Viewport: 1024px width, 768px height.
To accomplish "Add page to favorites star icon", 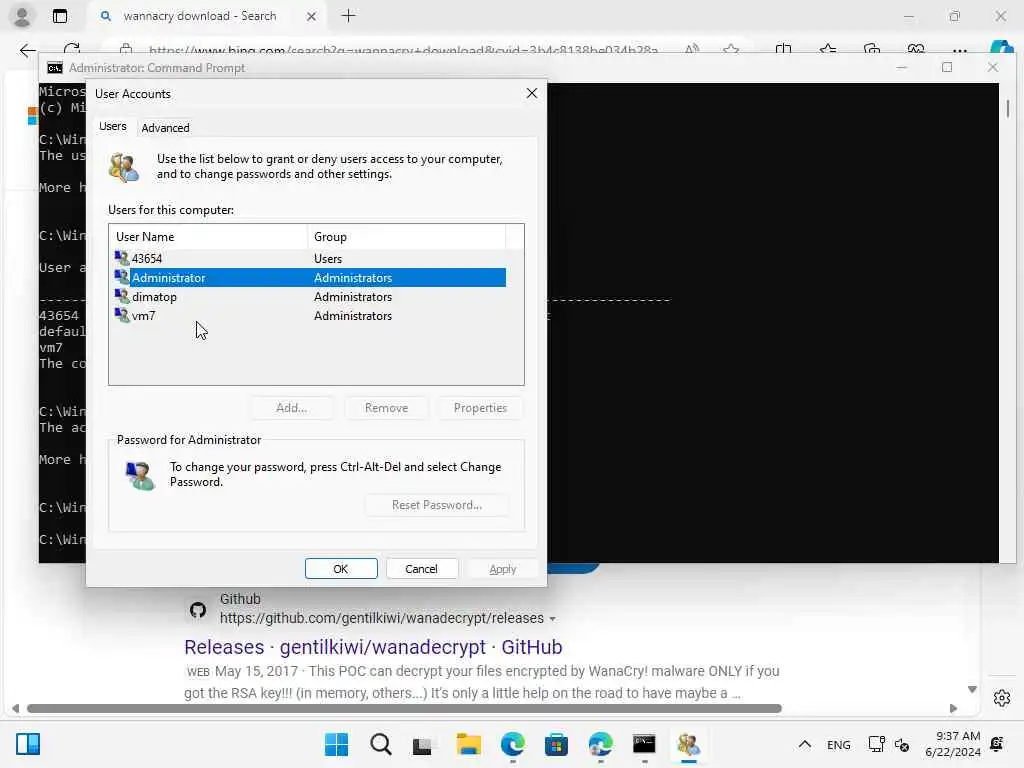I will (x=731, y=49).
